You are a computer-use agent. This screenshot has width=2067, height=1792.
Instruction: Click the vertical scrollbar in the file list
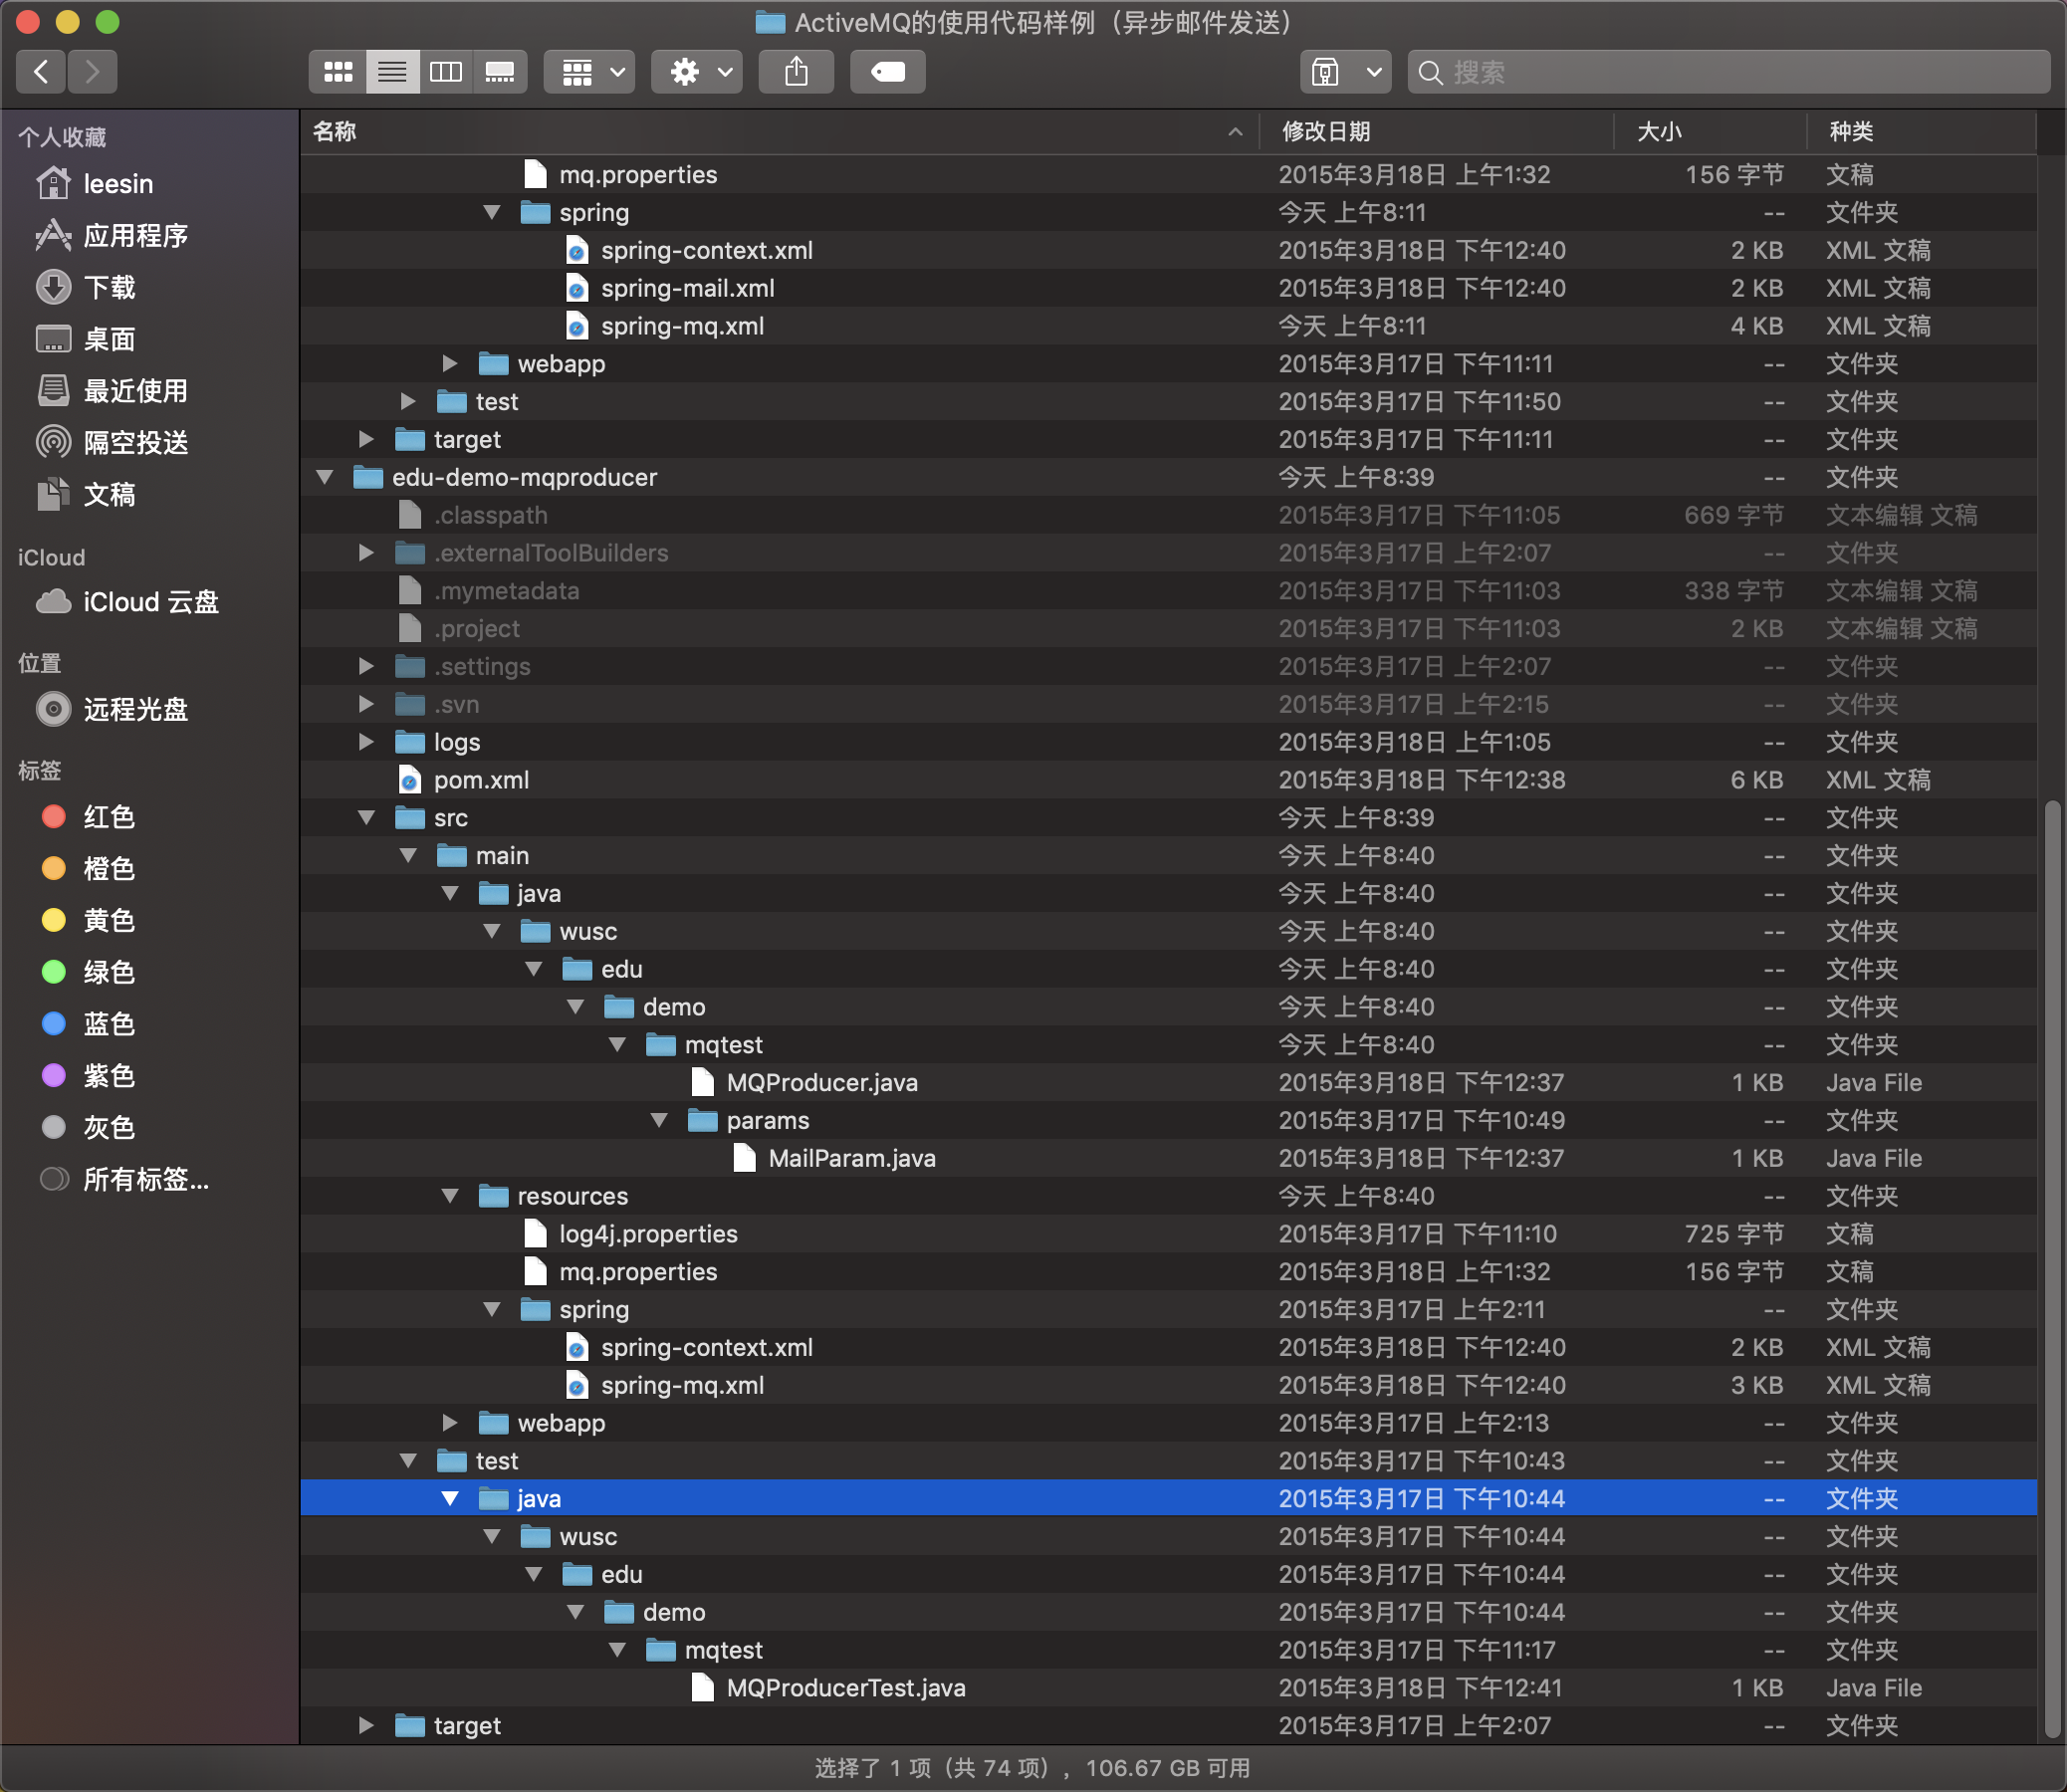click(2052, 1268)
